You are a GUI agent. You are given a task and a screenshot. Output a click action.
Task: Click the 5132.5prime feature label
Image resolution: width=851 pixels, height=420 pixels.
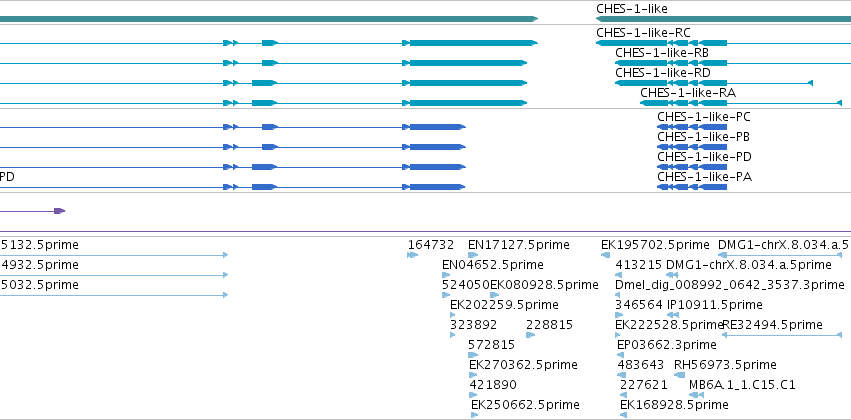(x=40, y=245)
